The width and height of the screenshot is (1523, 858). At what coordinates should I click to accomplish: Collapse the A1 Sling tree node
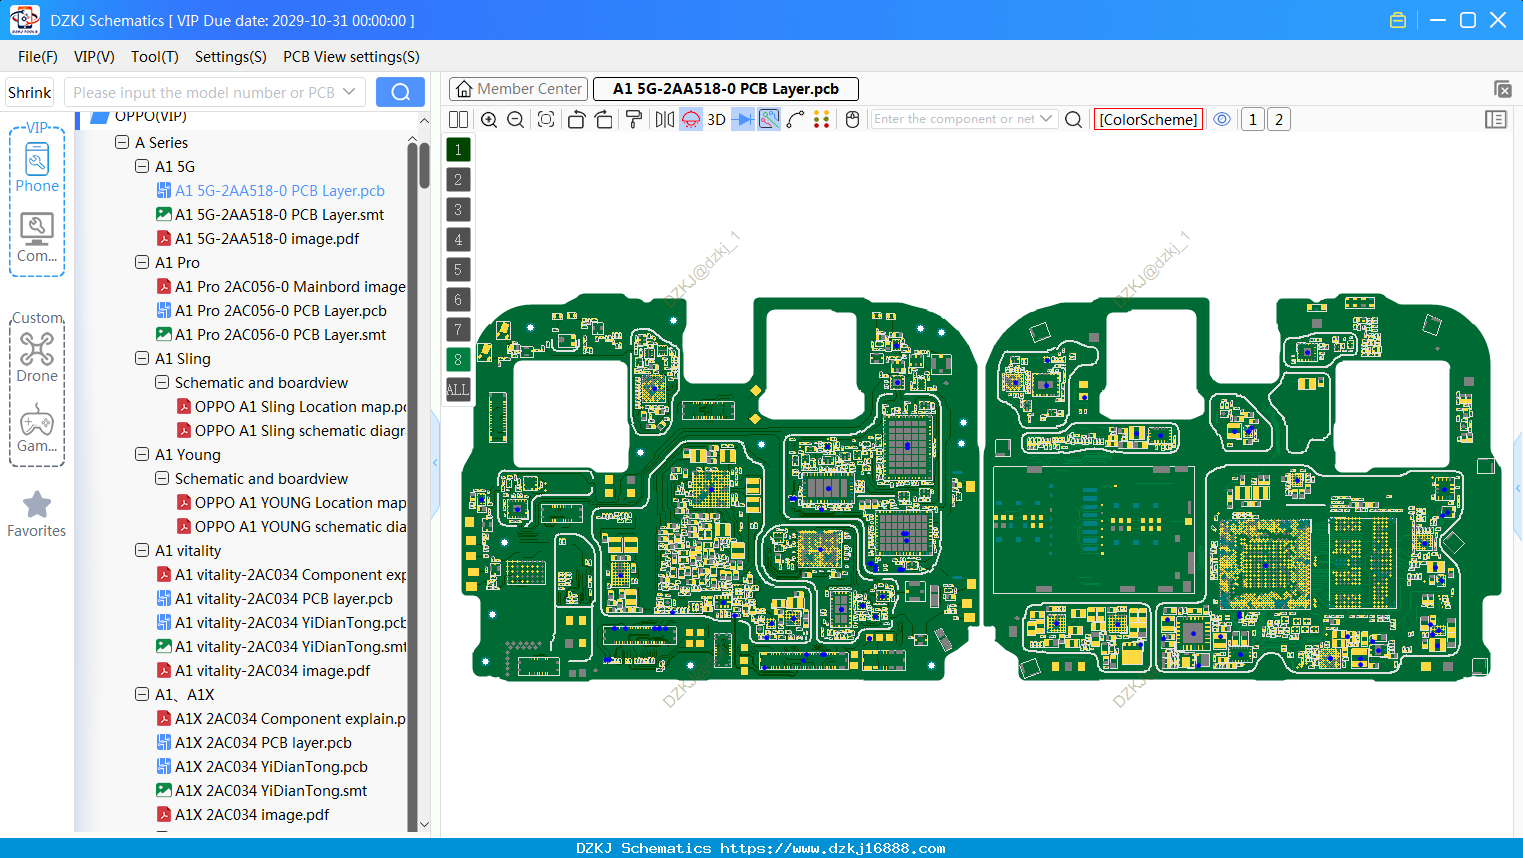(142, 359)
